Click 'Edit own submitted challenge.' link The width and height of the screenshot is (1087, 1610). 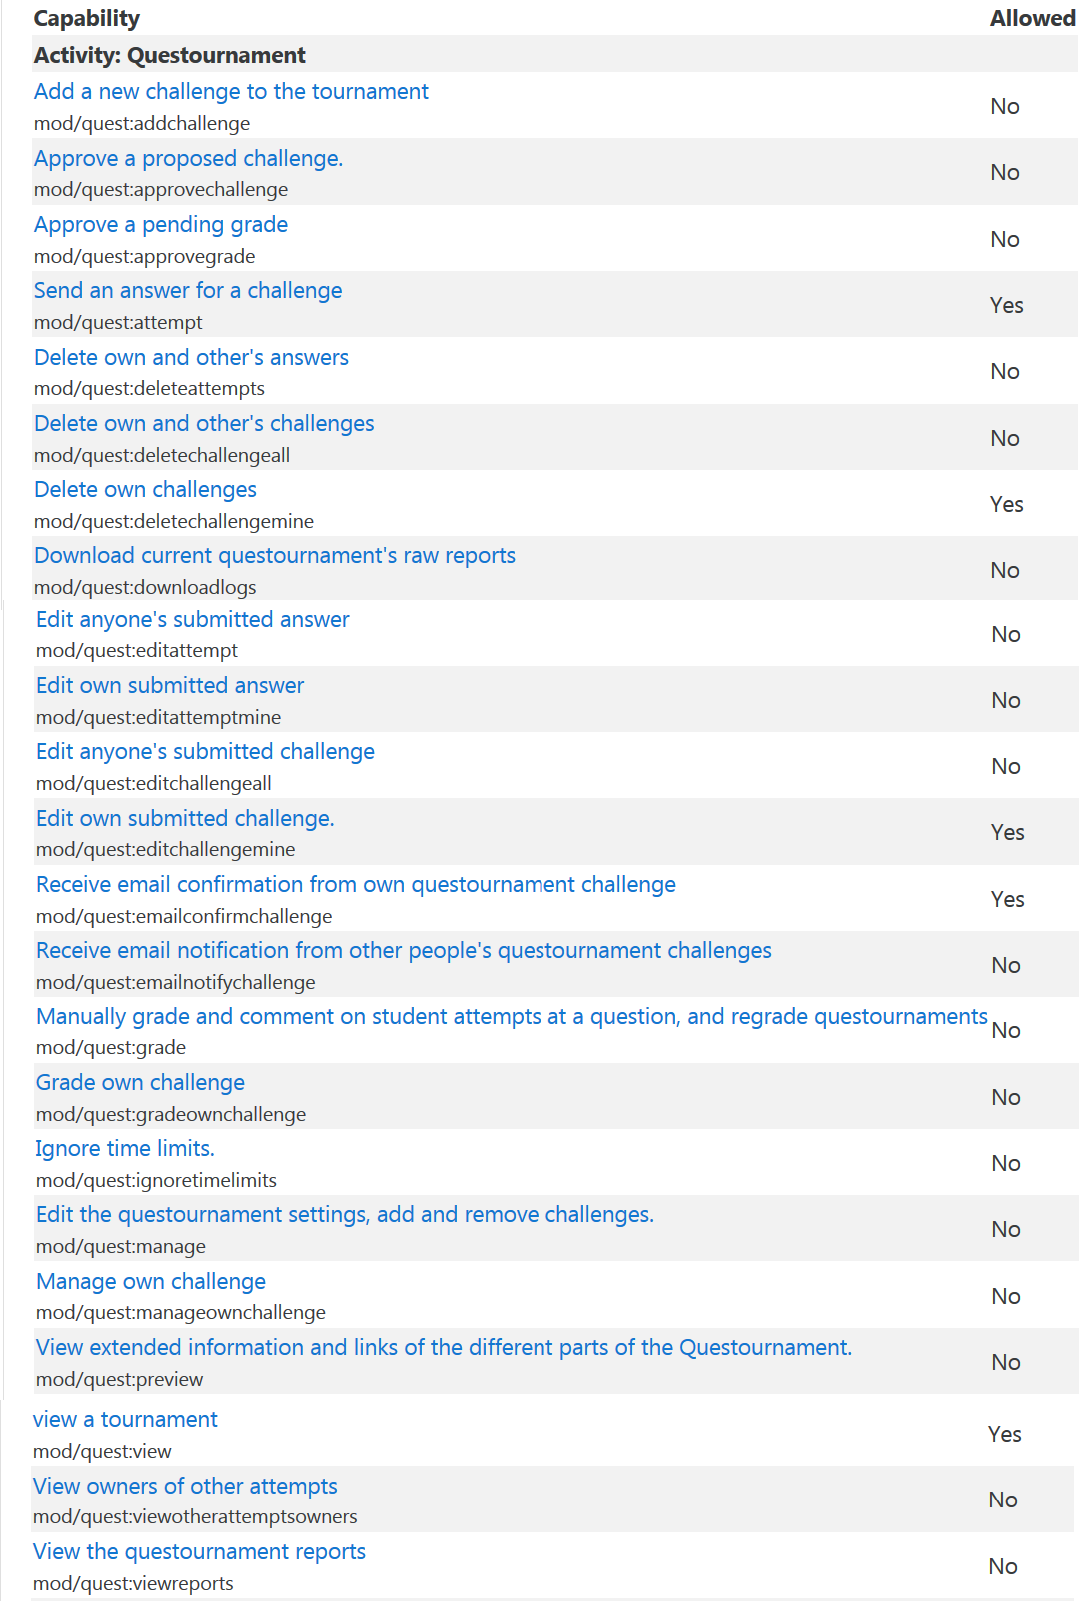pyautogui.click(x=185, y=819)
